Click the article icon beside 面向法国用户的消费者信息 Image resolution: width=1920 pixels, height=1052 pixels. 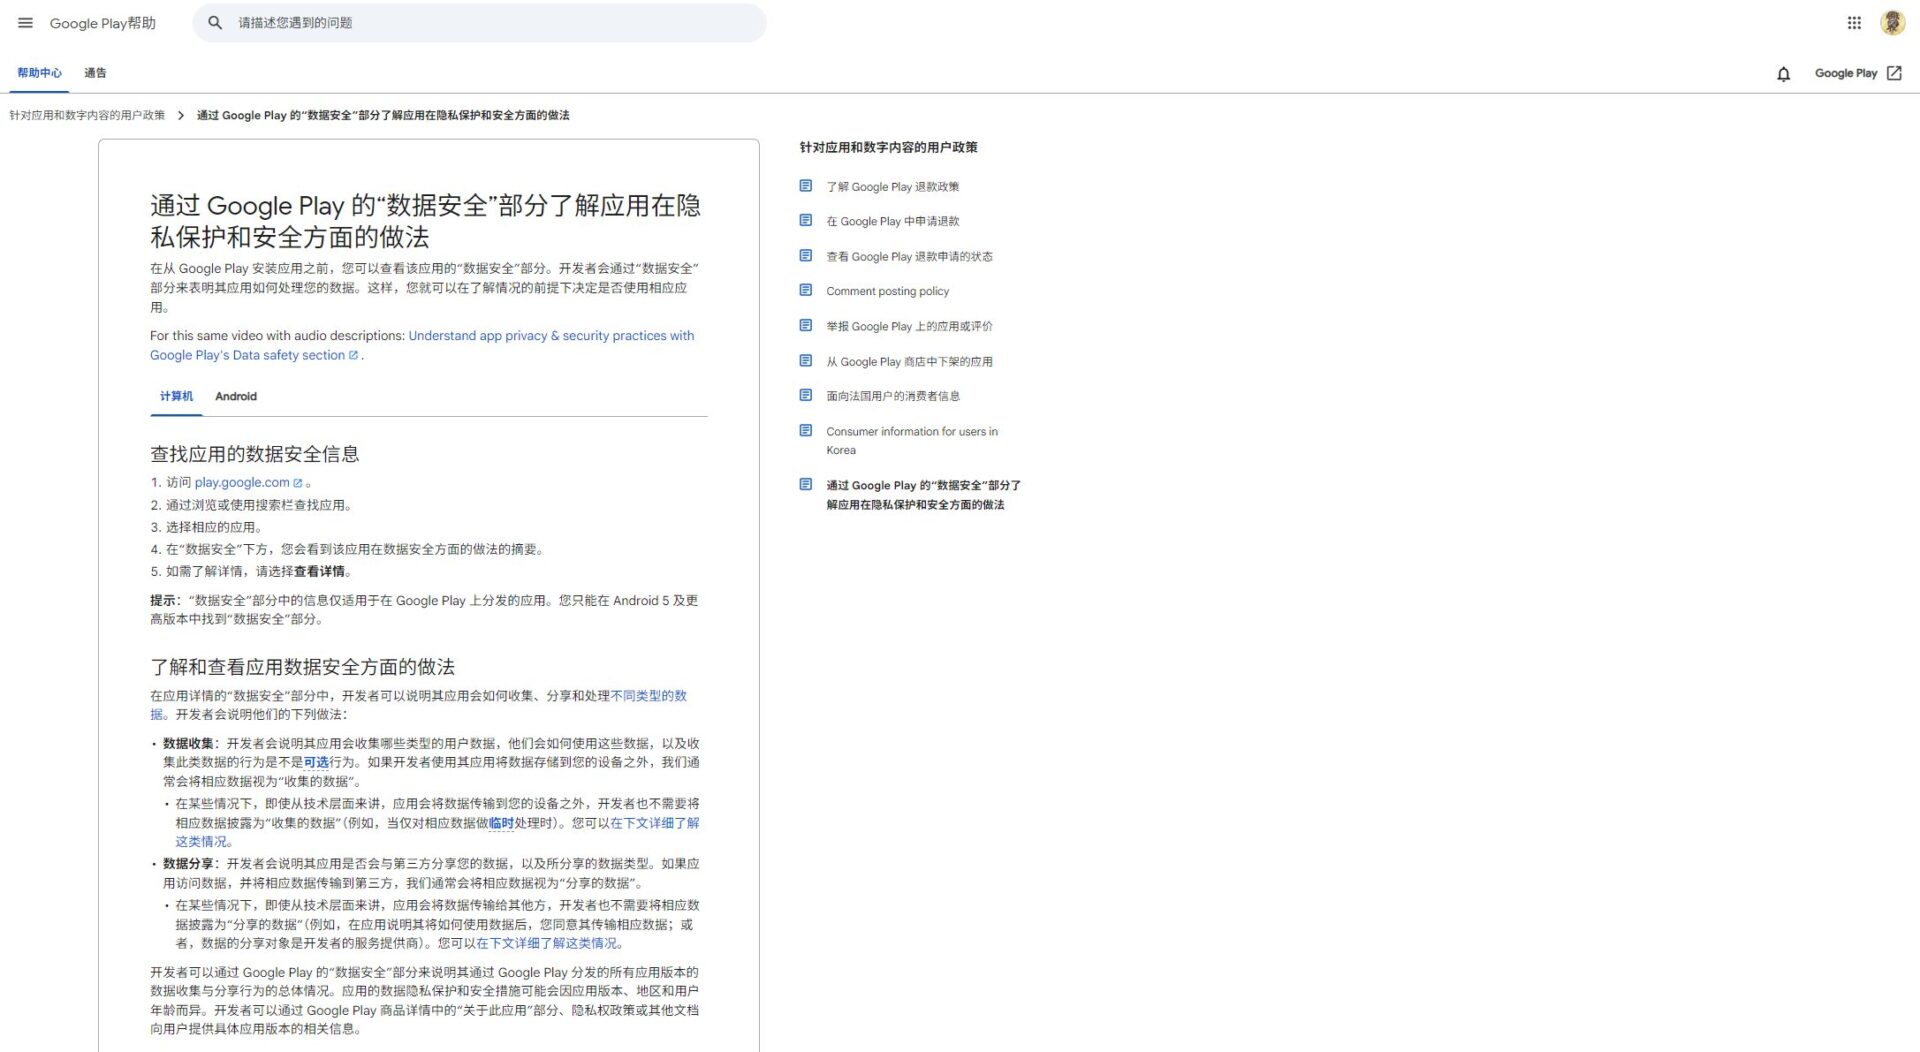click(x=806, y=396)
